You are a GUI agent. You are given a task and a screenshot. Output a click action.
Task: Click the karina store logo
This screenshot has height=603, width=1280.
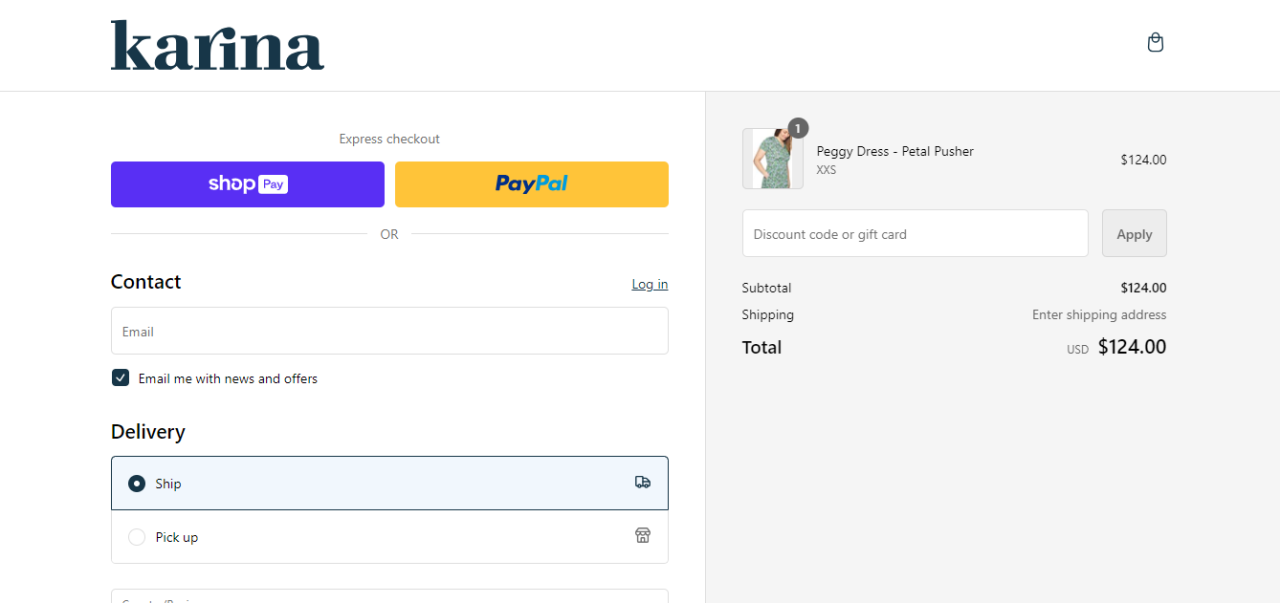217,46
